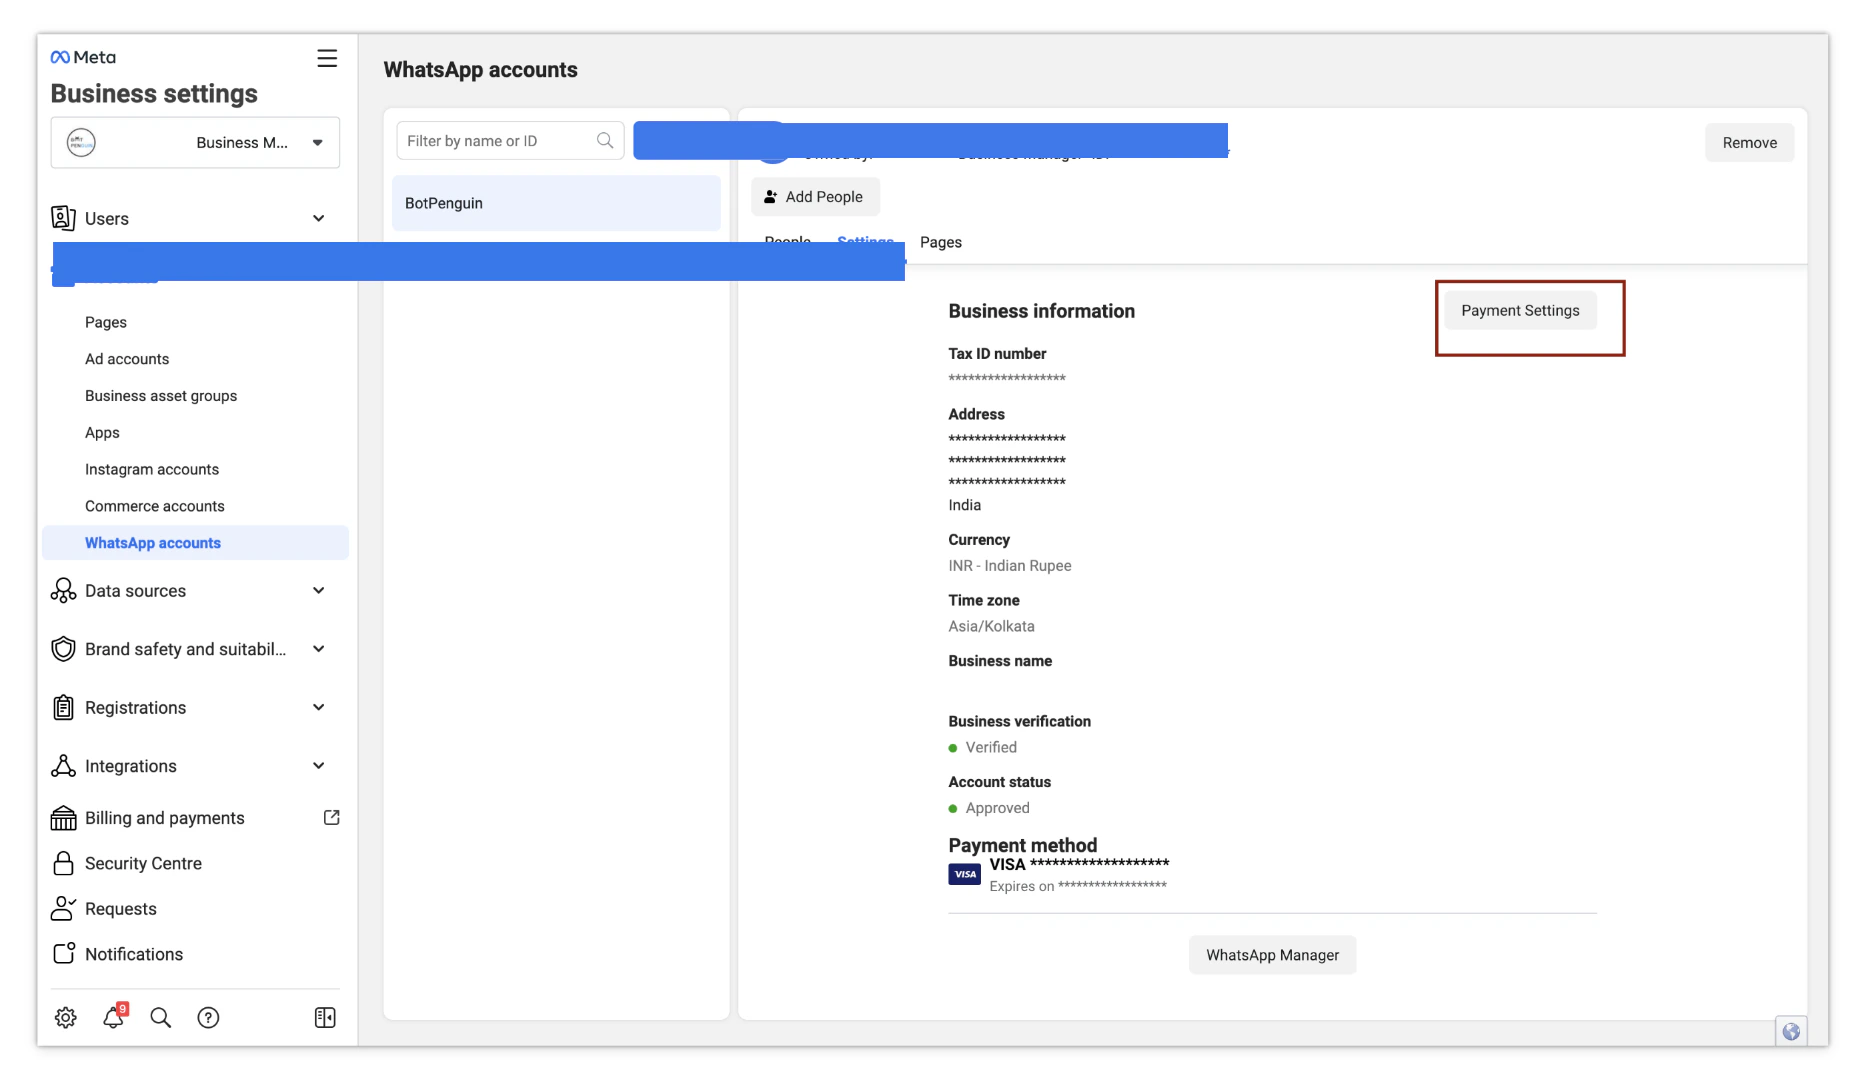
Task: Click the business account avatar
Action: pos(81,142)
